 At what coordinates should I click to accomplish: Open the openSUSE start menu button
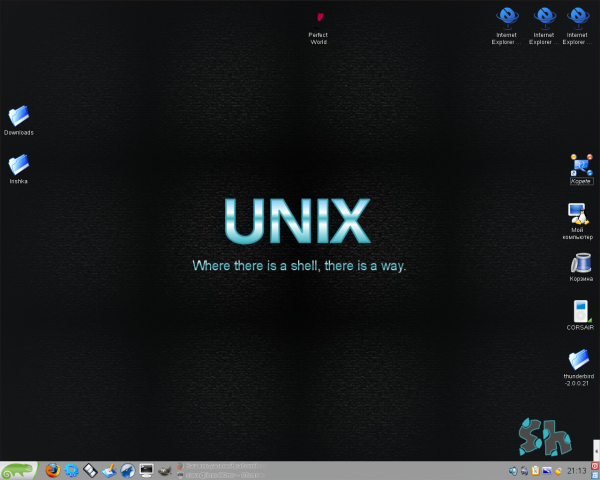pyautogui.click(x=20, y=470)
